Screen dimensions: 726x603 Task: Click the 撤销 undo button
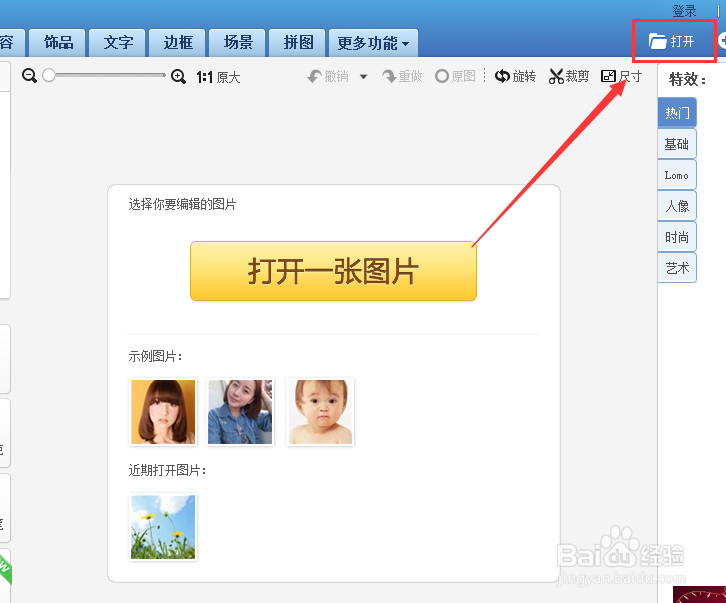click(328, 76)
